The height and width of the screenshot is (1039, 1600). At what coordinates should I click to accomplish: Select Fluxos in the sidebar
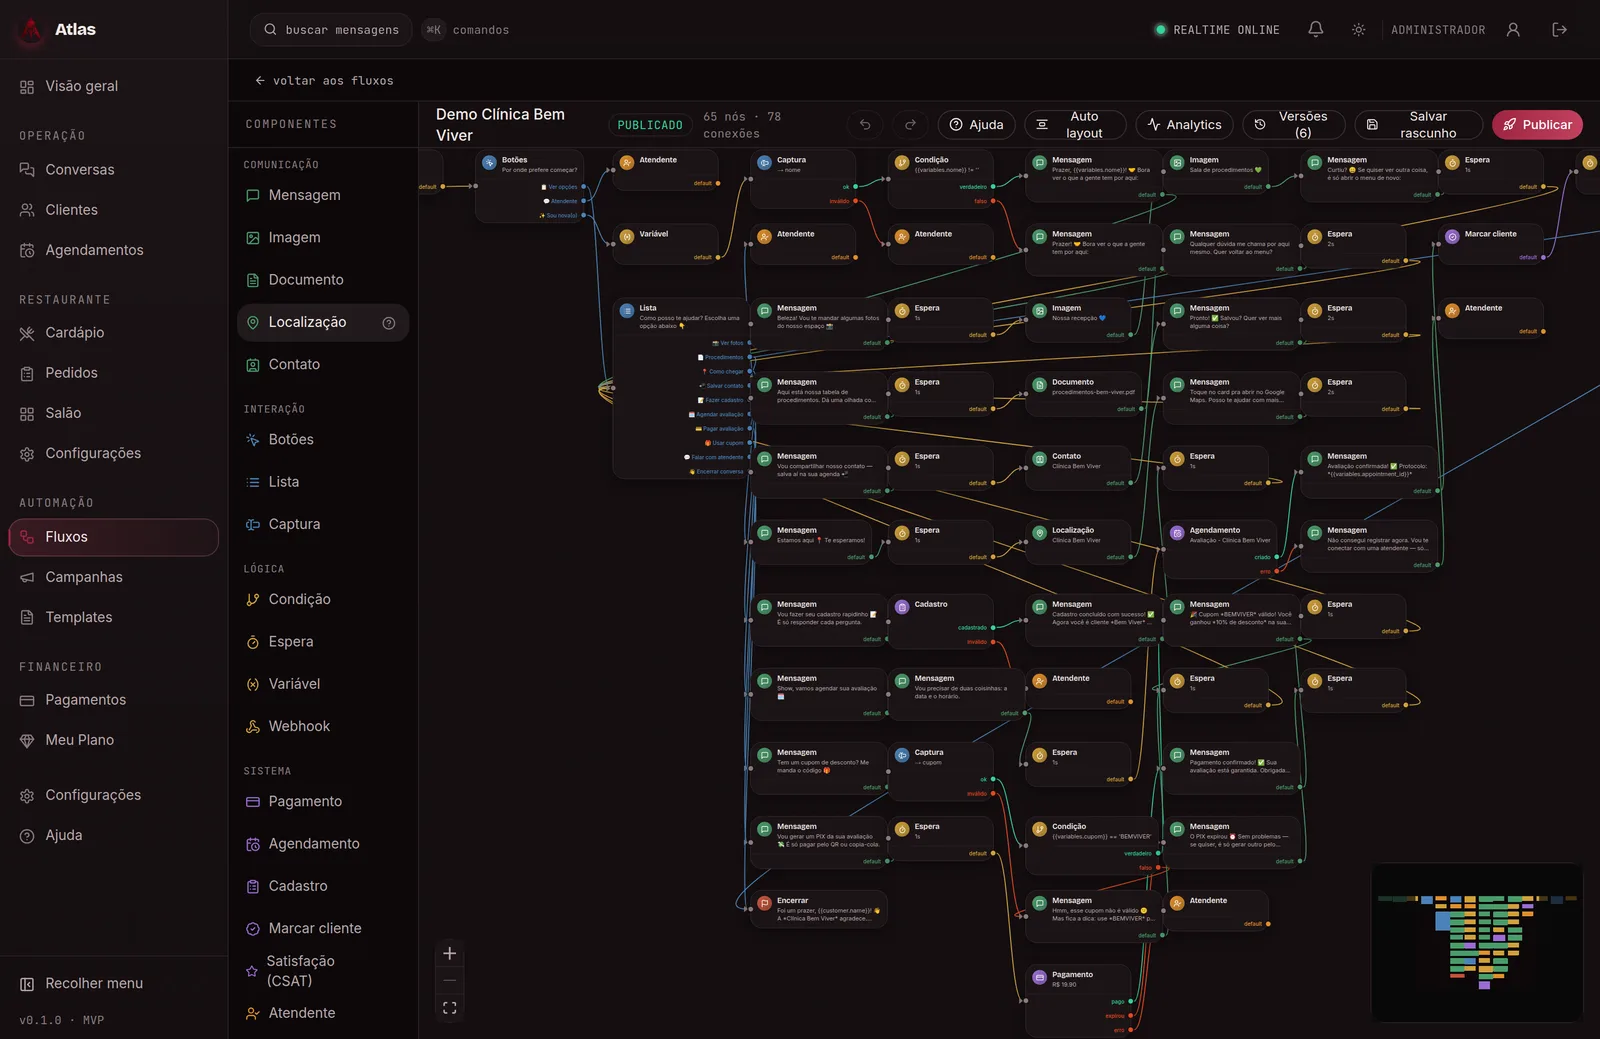(x=113, y=537)
